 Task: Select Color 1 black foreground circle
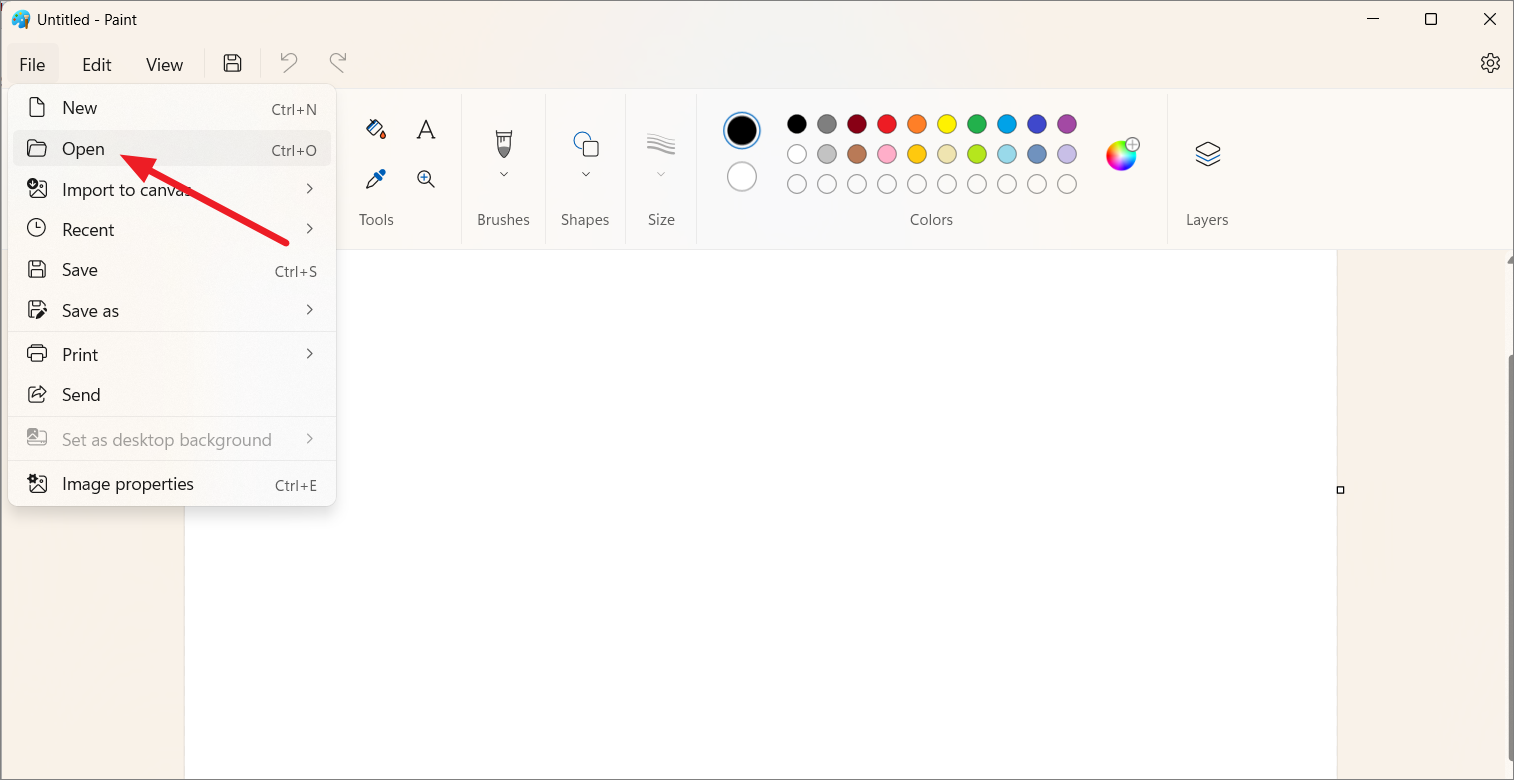tap(742, 130)
